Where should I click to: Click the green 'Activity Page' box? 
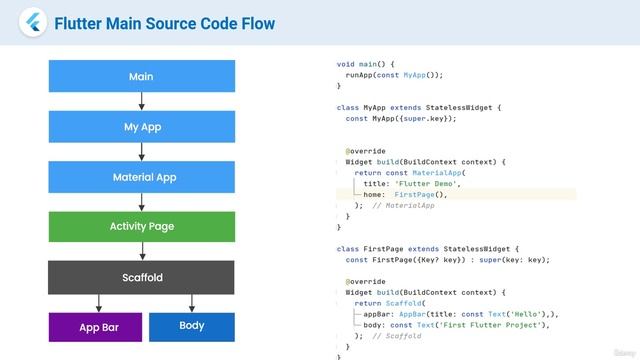point(142,227)
